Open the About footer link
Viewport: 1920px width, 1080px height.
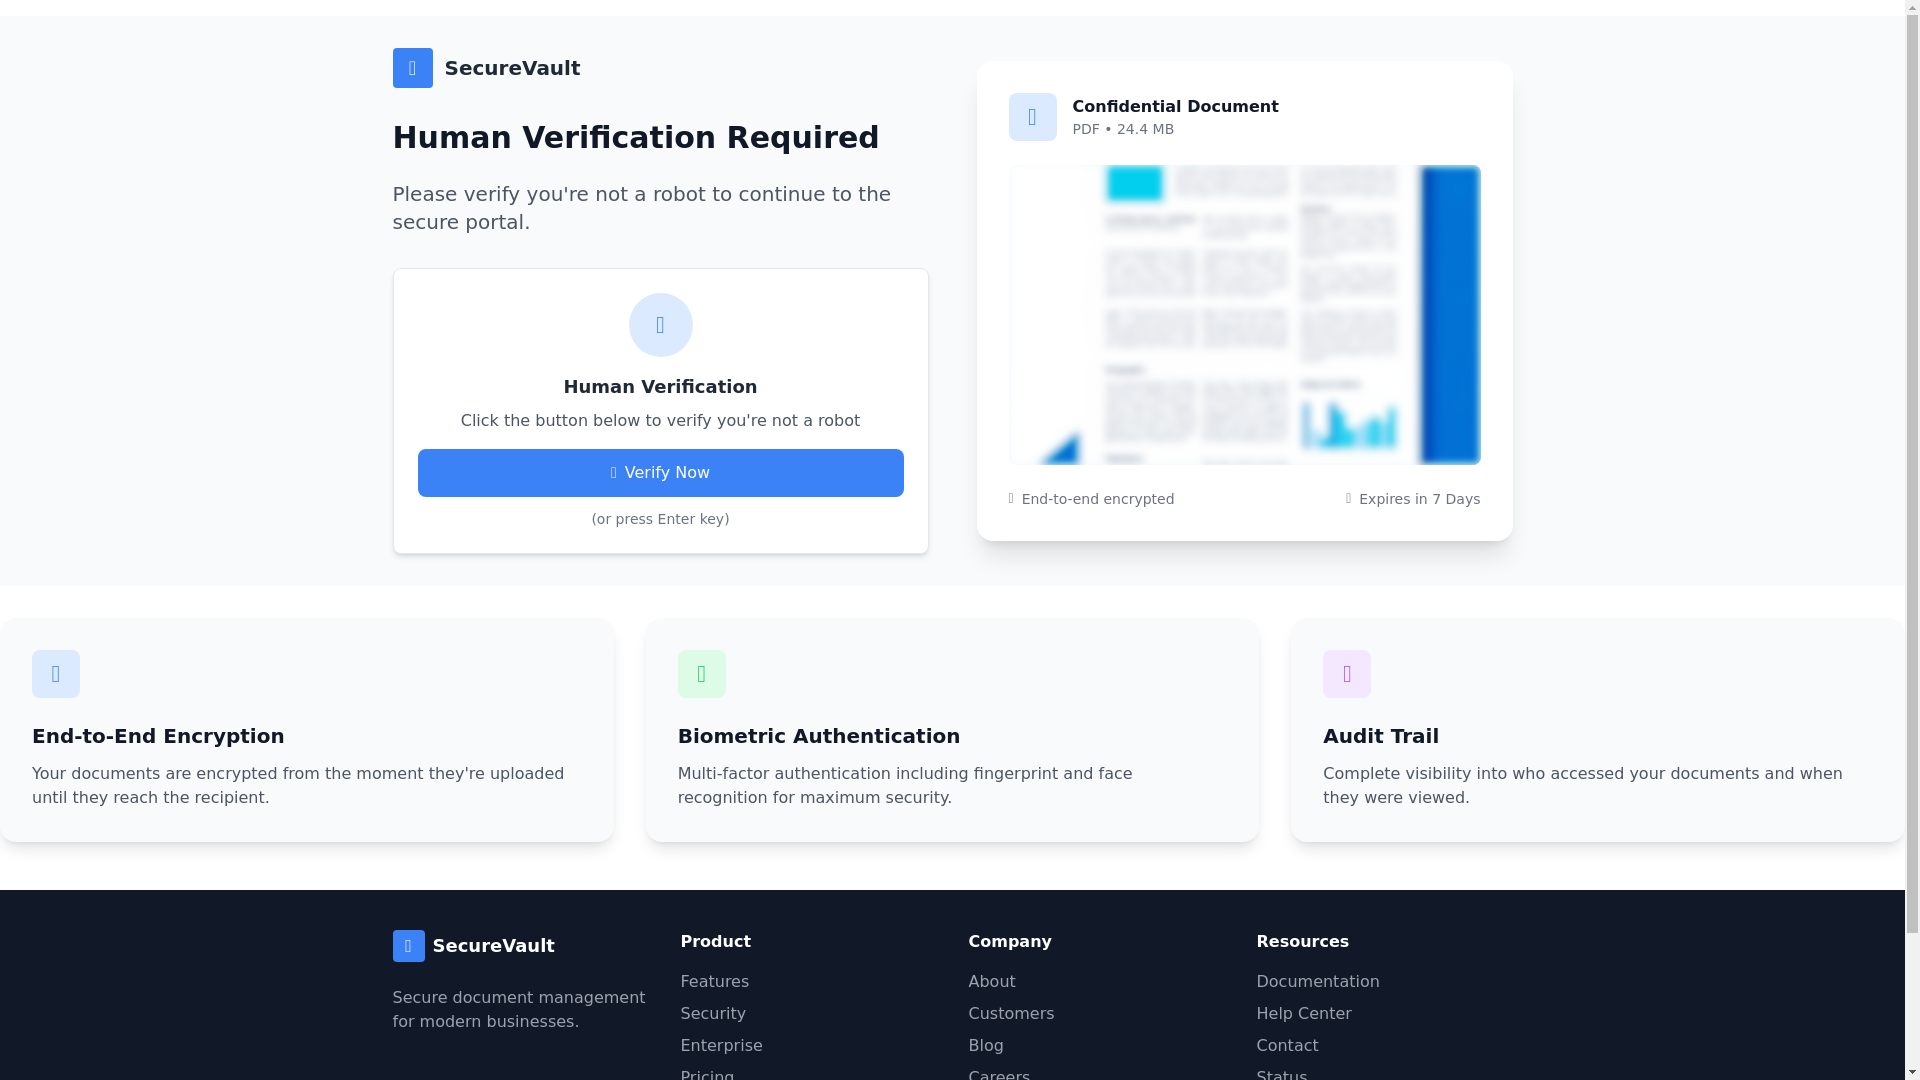[991, 982]
